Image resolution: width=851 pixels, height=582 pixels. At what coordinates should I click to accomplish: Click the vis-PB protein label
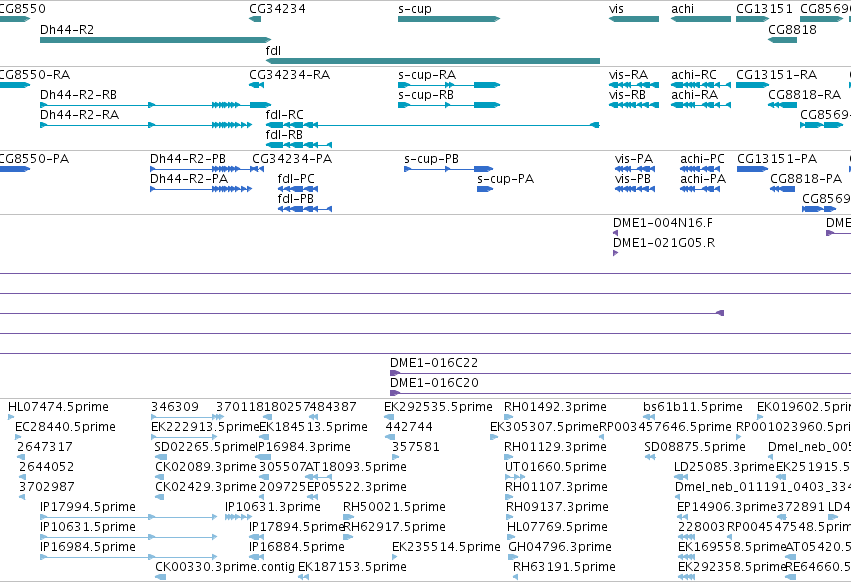tap(633, 179)
